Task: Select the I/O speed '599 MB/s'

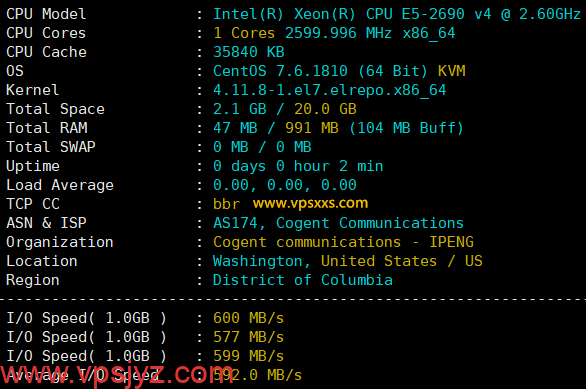Action: (249, 356)
